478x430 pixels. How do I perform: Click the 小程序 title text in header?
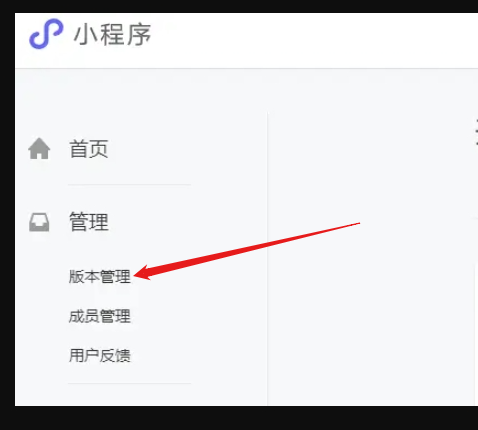(x=112, y=35)
